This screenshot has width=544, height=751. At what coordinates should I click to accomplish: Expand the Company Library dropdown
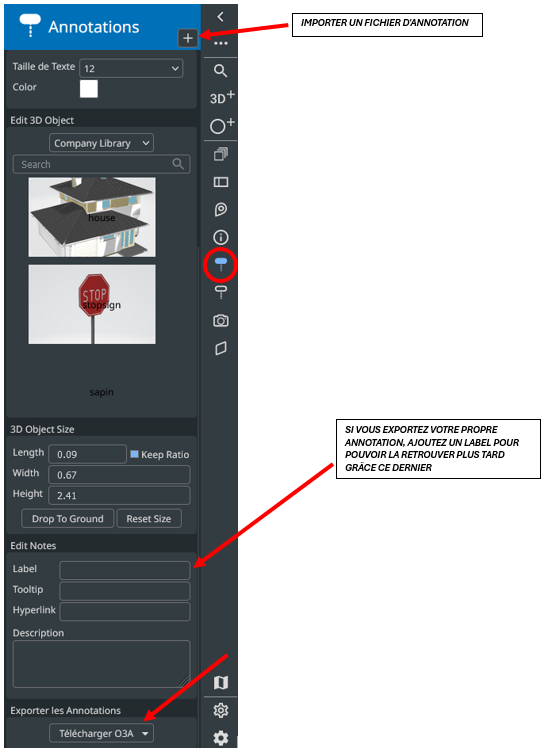pos(102,143)
